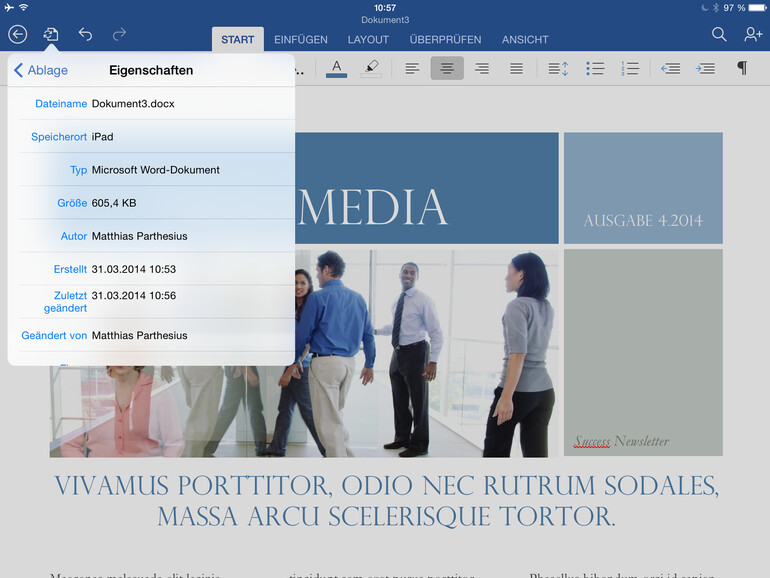Open search with magnifier icon
Screen dimensions: 770x578
[719, 35]
